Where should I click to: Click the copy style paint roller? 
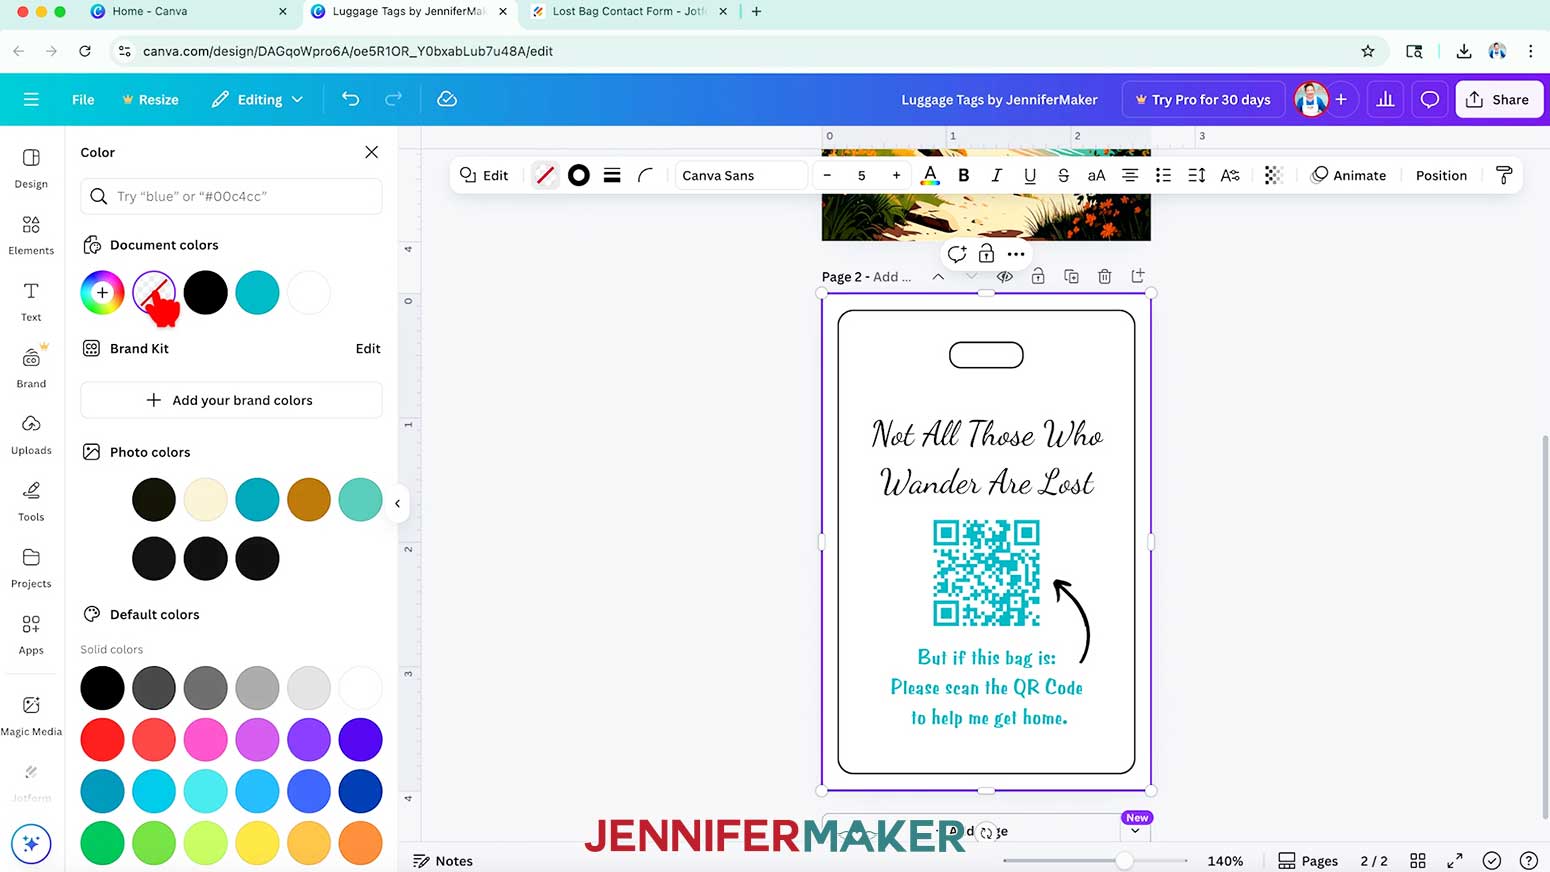1503,175
